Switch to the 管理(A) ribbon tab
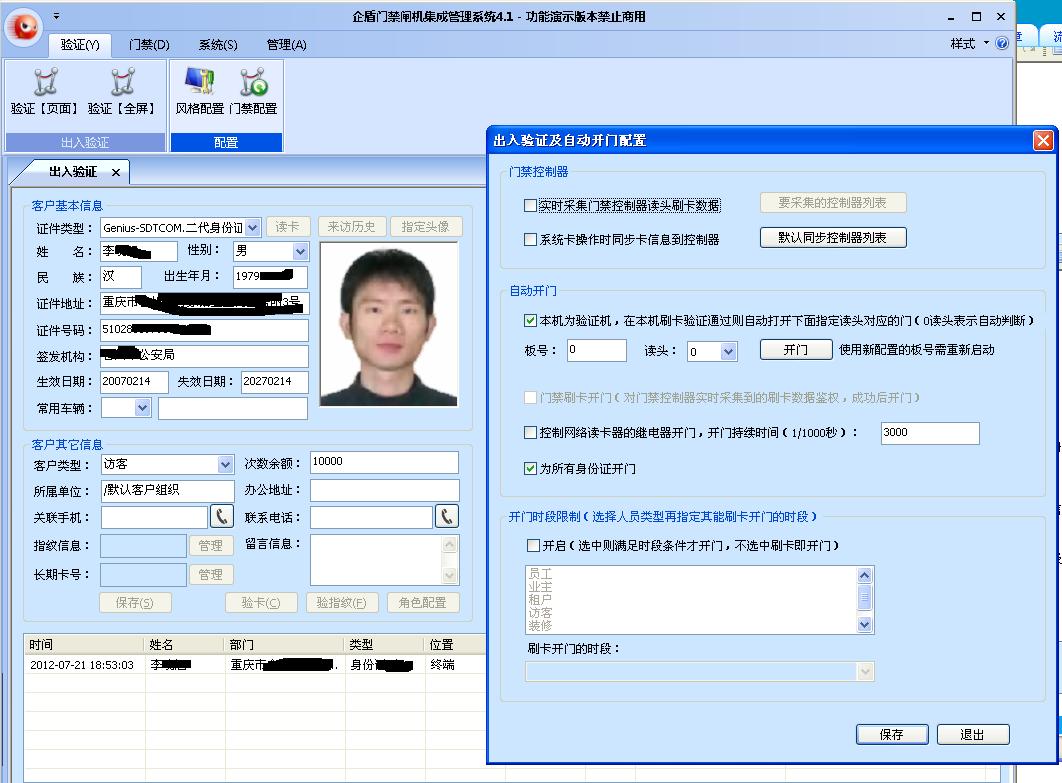Viewport: 1062px width, 783px height. [286, 45]
